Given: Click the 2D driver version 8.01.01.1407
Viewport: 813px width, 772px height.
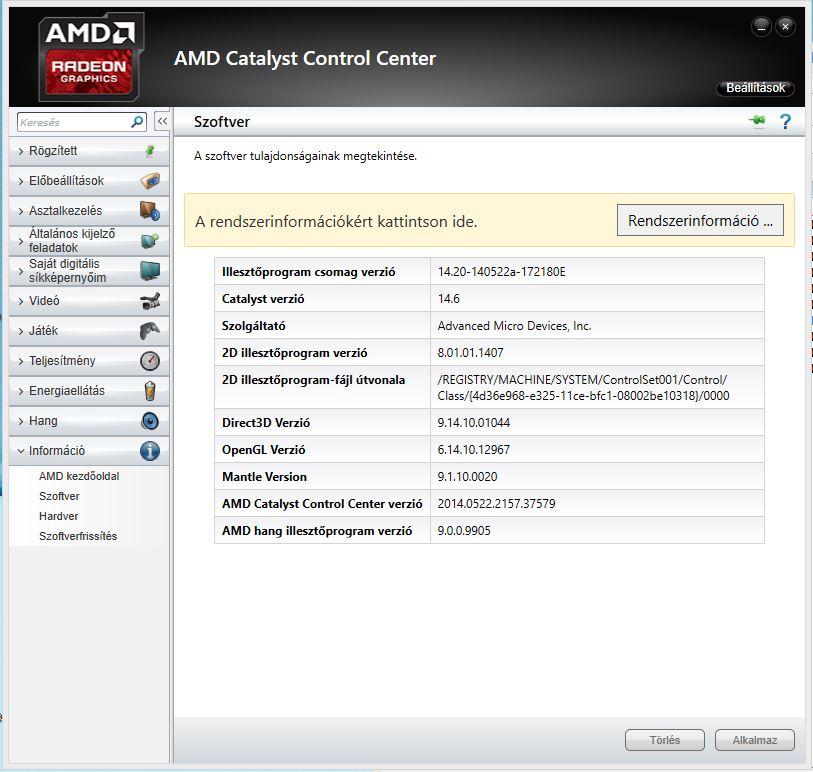Looking at the screenshot, I should point(470,353).
